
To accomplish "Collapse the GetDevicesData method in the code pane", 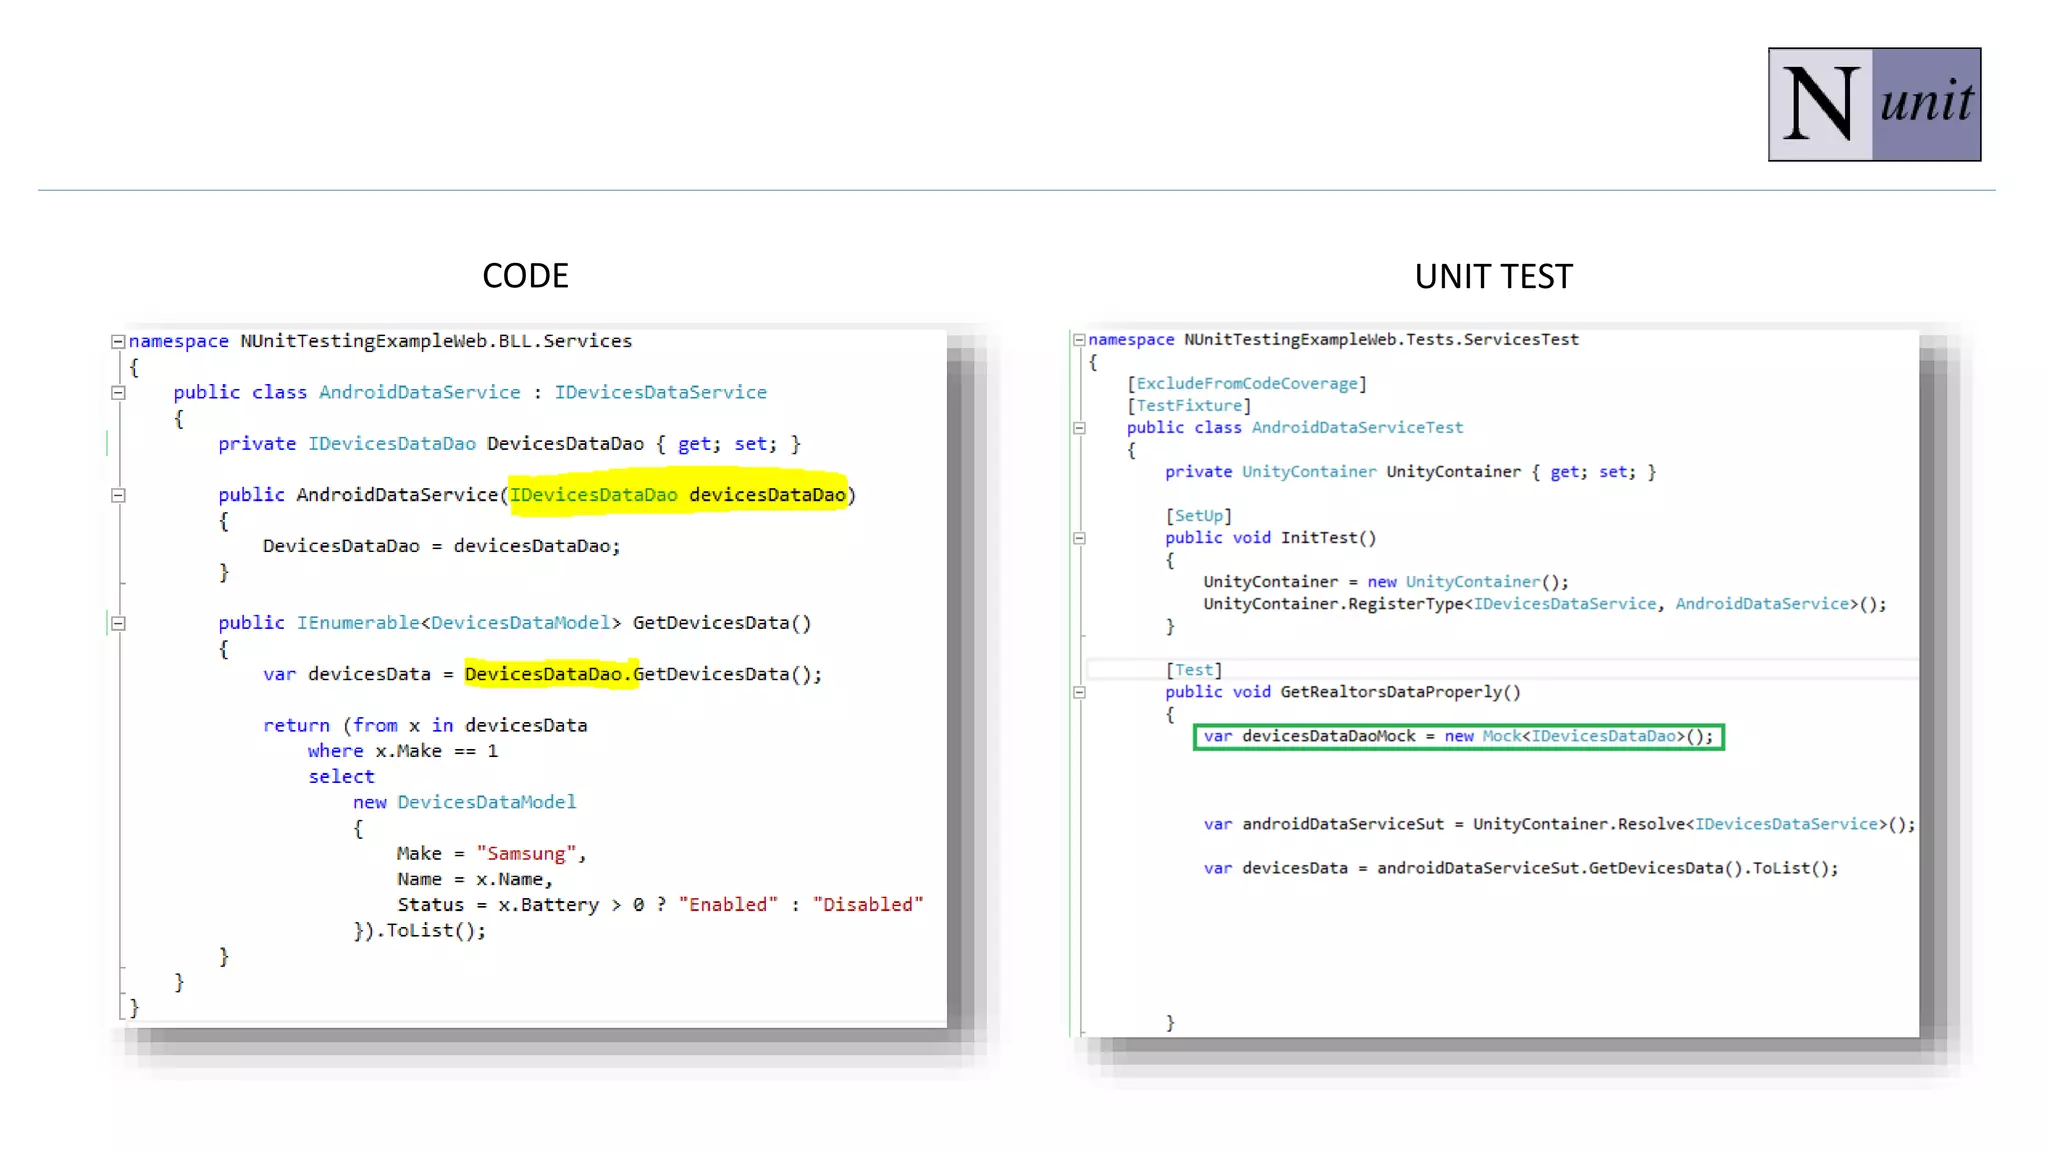I will click(x=118, y=623).
